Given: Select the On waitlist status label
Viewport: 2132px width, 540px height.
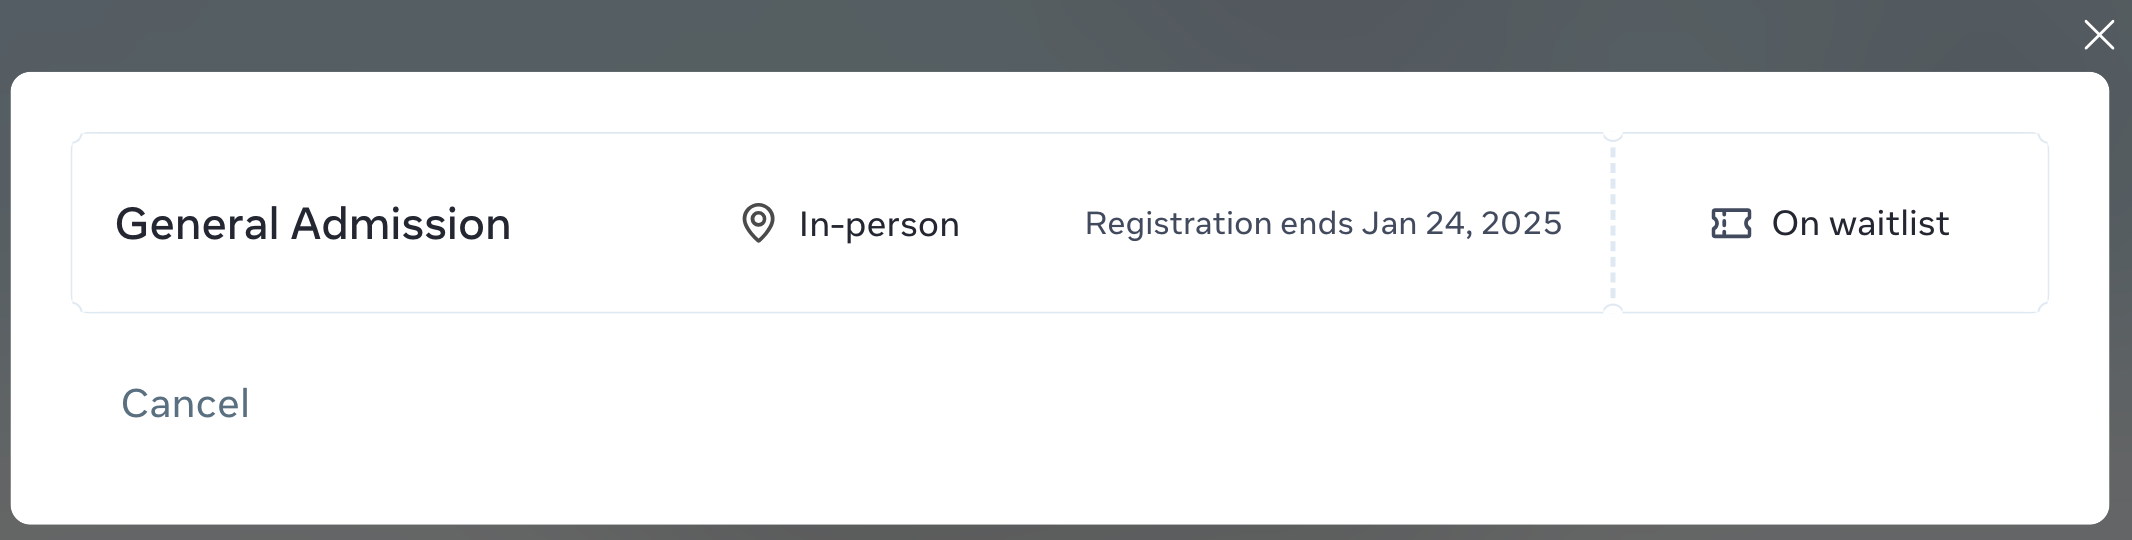Looking at the screenshot, I should pos(1859,223).
